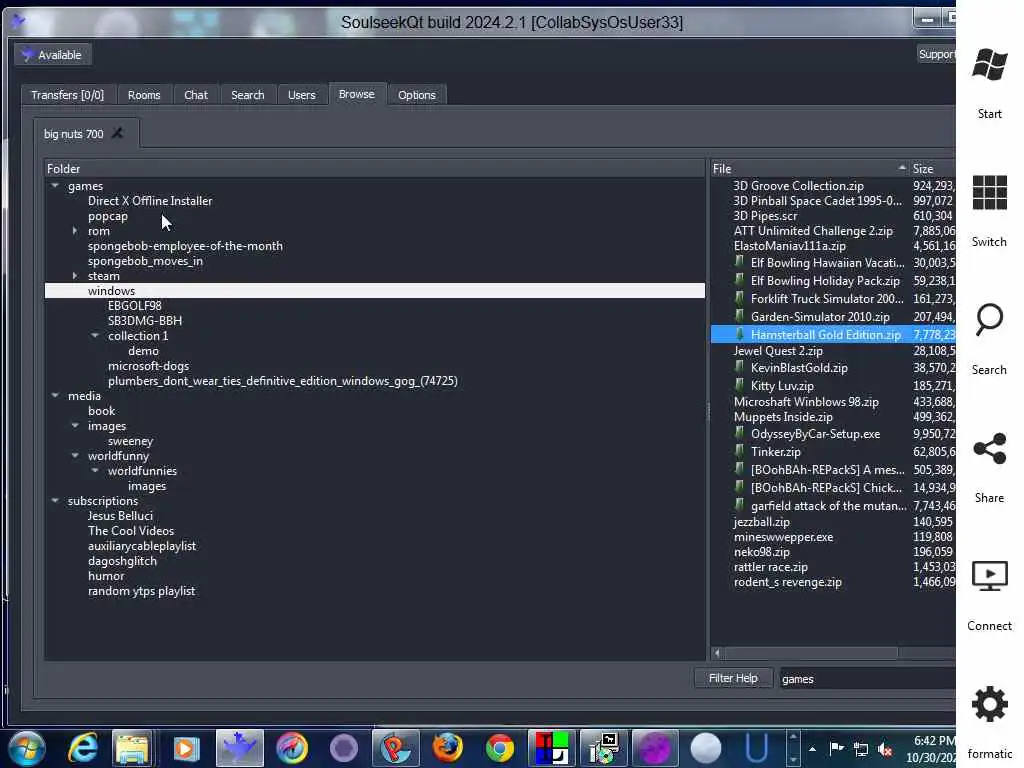The height and width of the screenshot is (768, 1024).
Task: Click the computer and disc installer taskbar icon
Action: 604,748
